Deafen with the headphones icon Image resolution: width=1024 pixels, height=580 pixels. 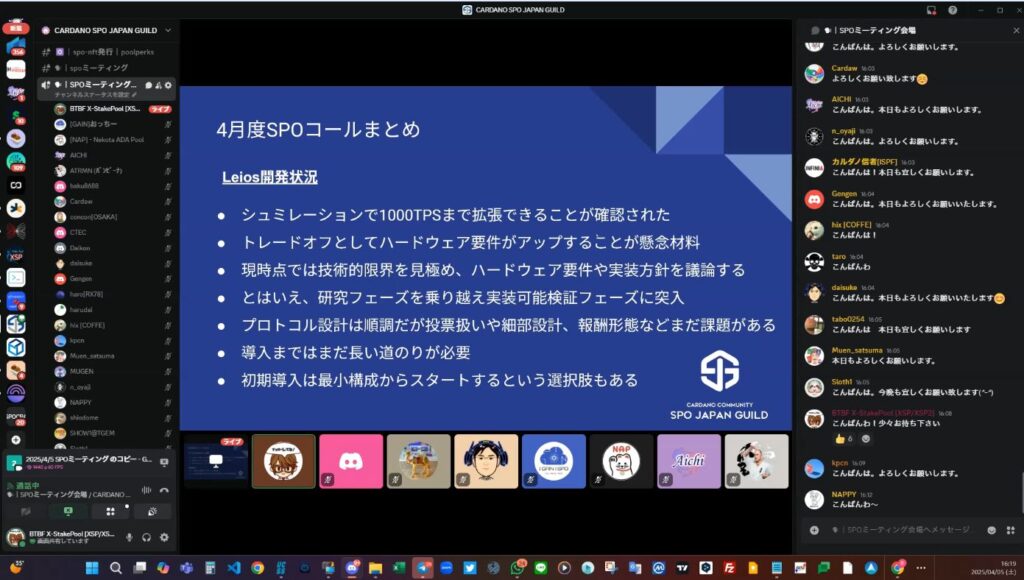coord(146,537)
